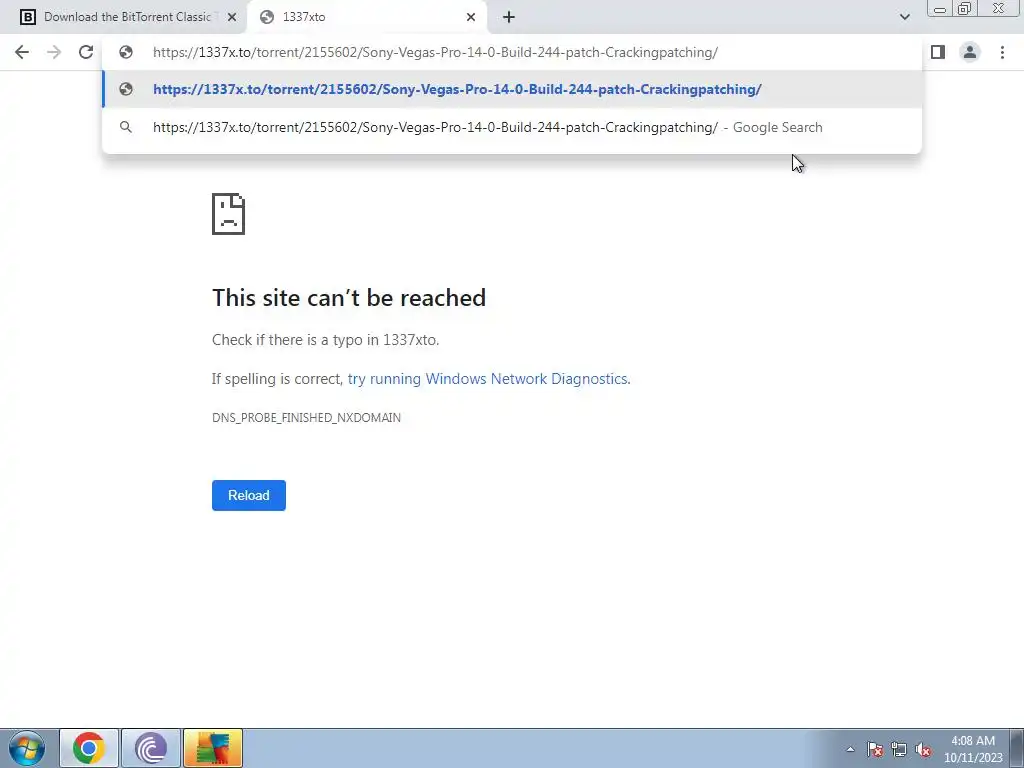1024x768 pixels.
Task: Reload the page with the toolbar refresh icon
Action: (86, 52)
